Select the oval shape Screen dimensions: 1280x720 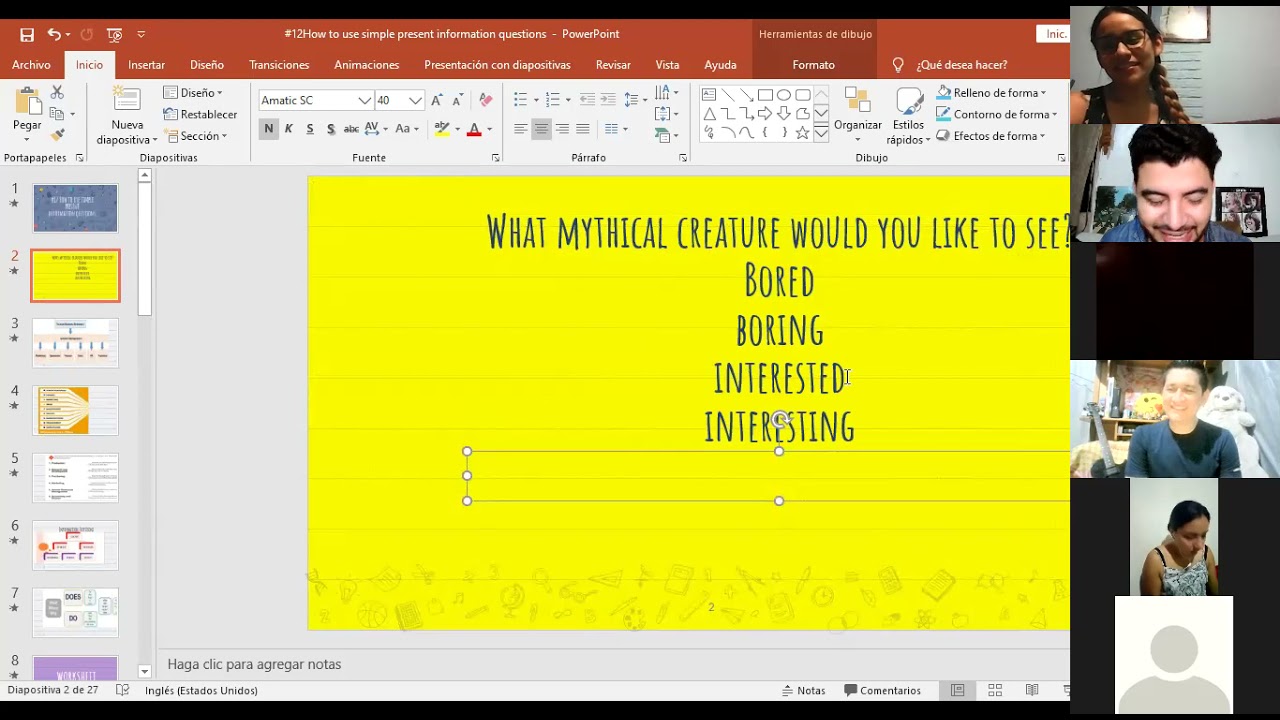point(784,95)
